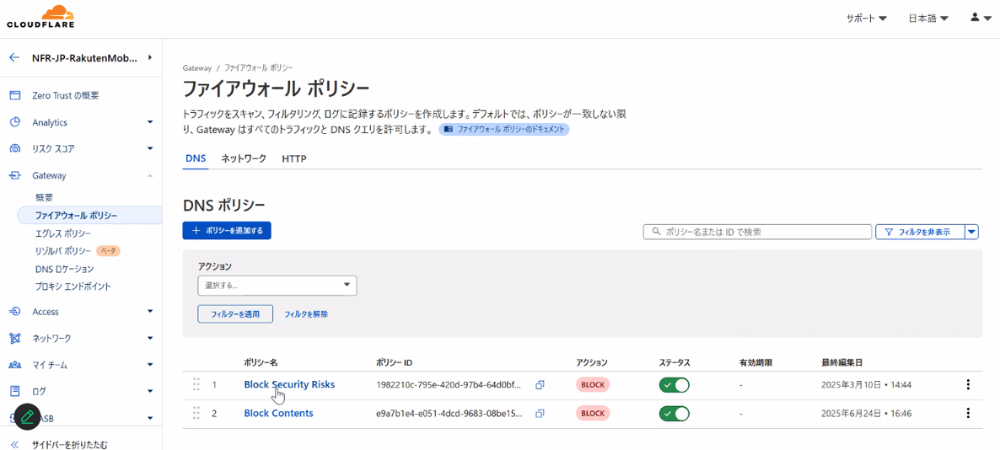Open the 日本語 language dropdown

tap(928, 18)
